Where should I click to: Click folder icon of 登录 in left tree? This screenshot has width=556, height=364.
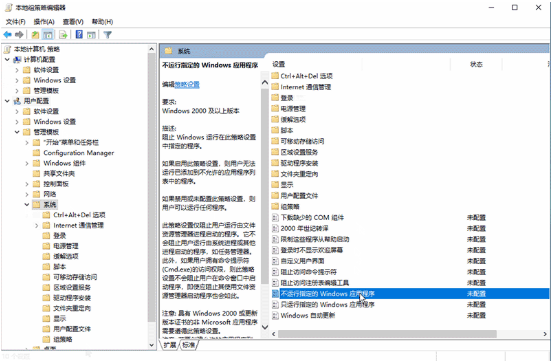46,236
